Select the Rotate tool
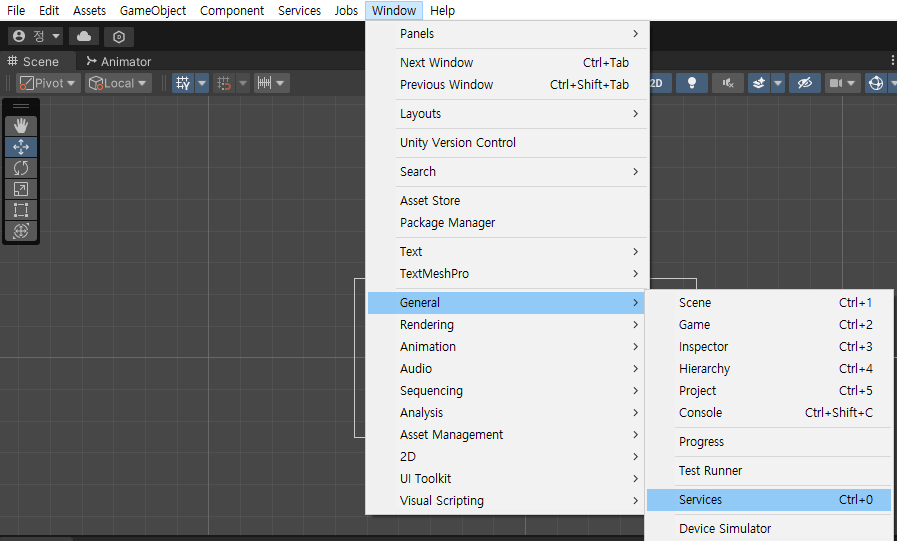Viewport: 897px width, 541px height. click(x=21, y=168)
